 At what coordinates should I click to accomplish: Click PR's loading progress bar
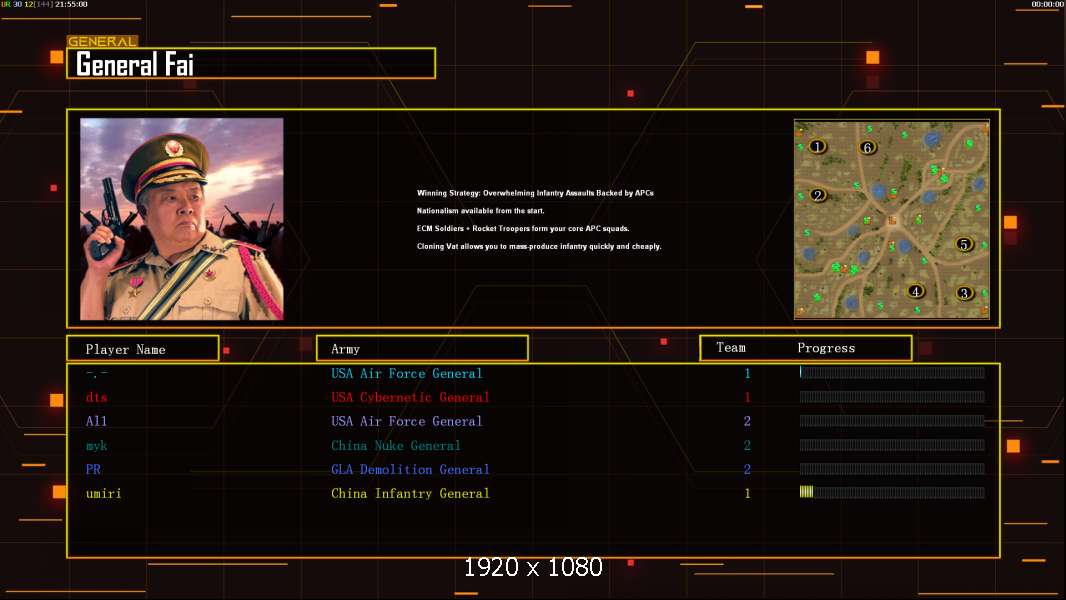tap(892, 468)
